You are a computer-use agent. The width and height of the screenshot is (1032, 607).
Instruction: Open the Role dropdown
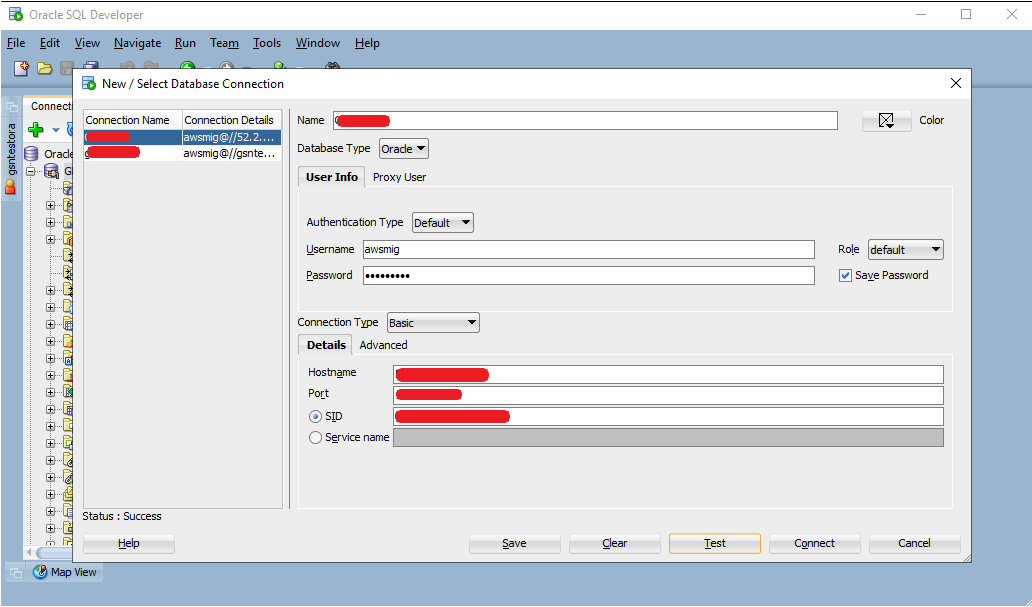click(x=906, y=250)
